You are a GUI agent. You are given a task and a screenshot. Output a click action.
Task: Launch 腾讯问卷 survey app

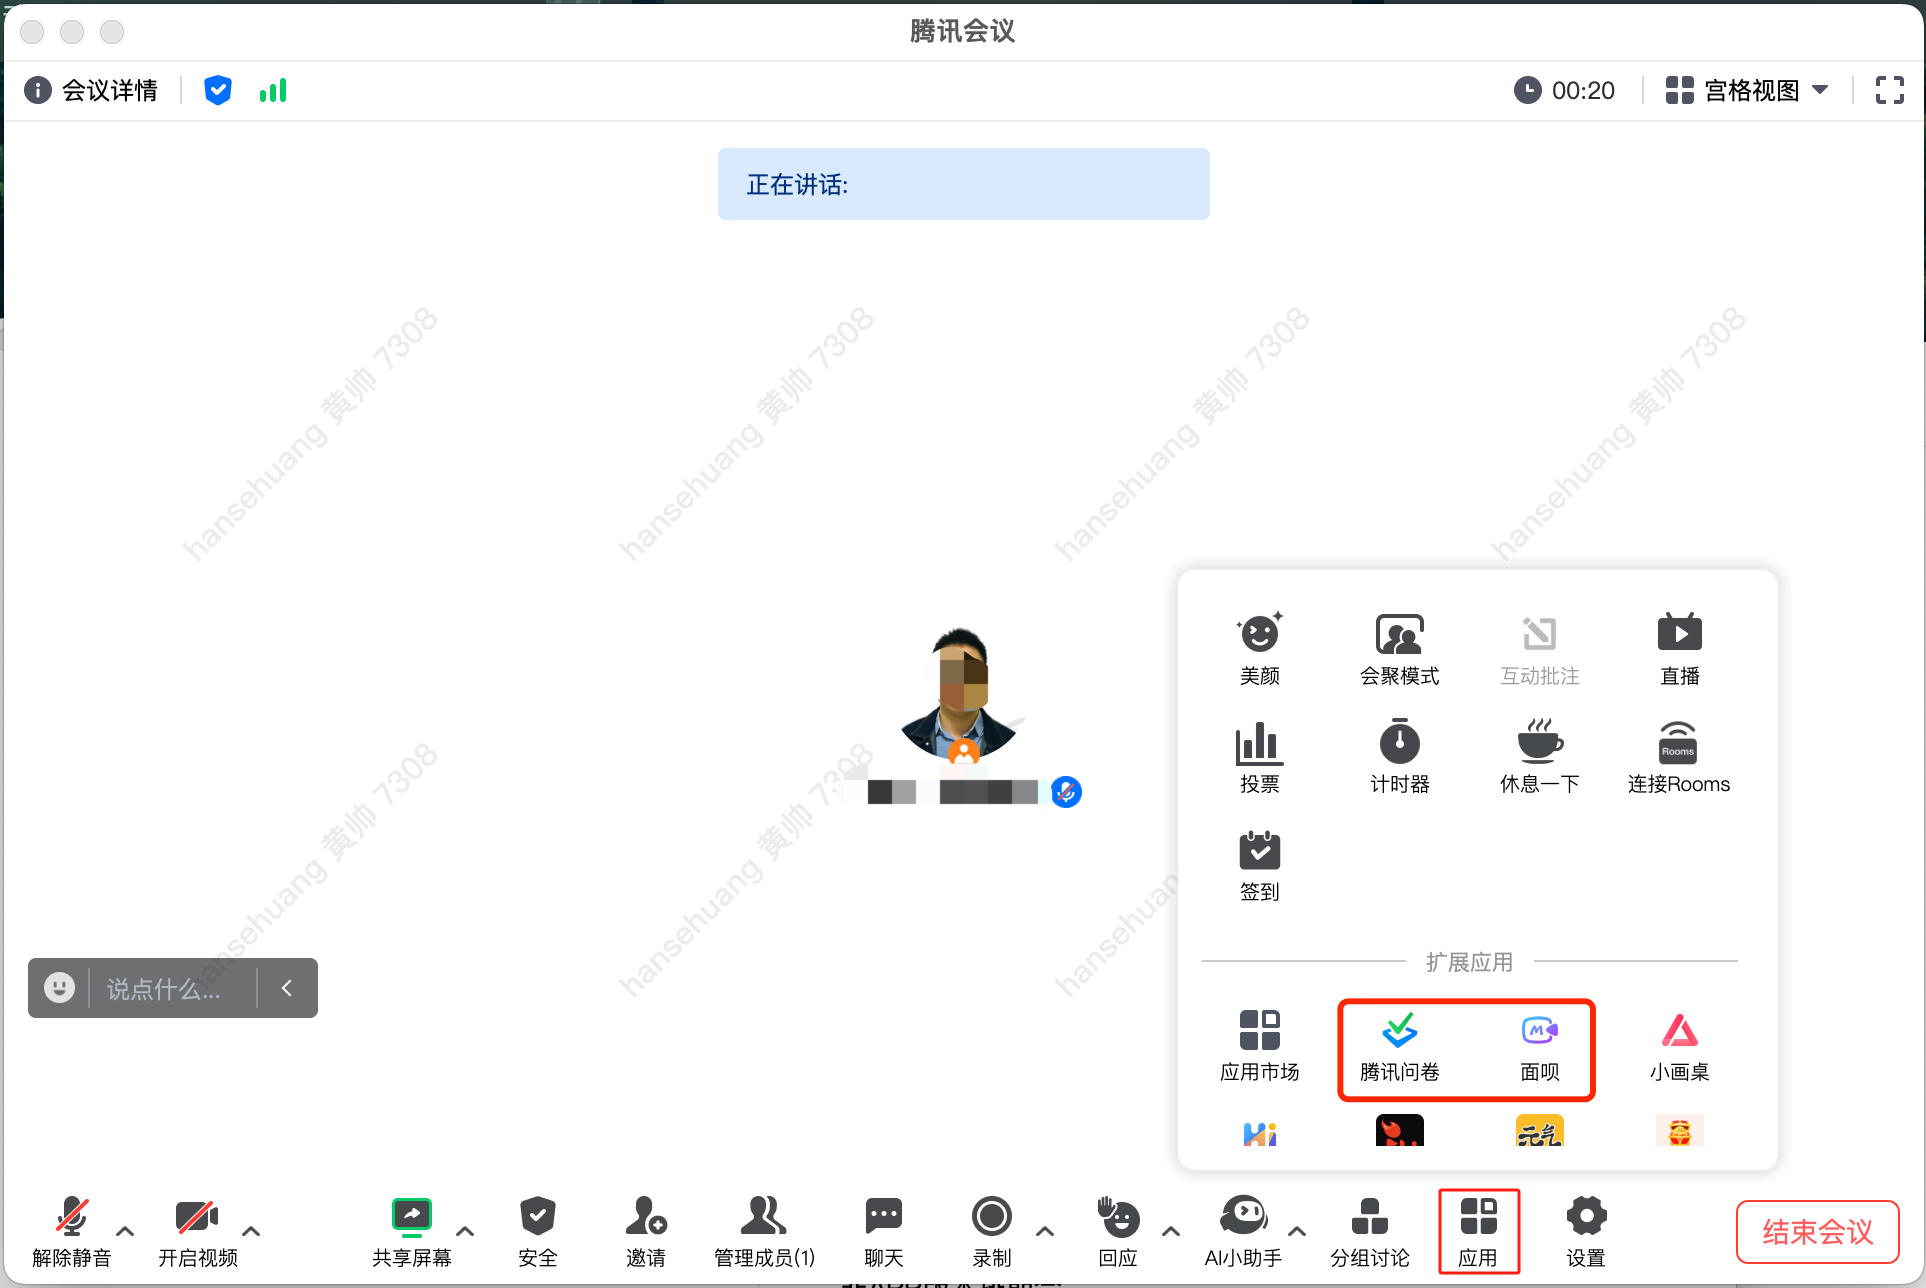[1399, 1045]
